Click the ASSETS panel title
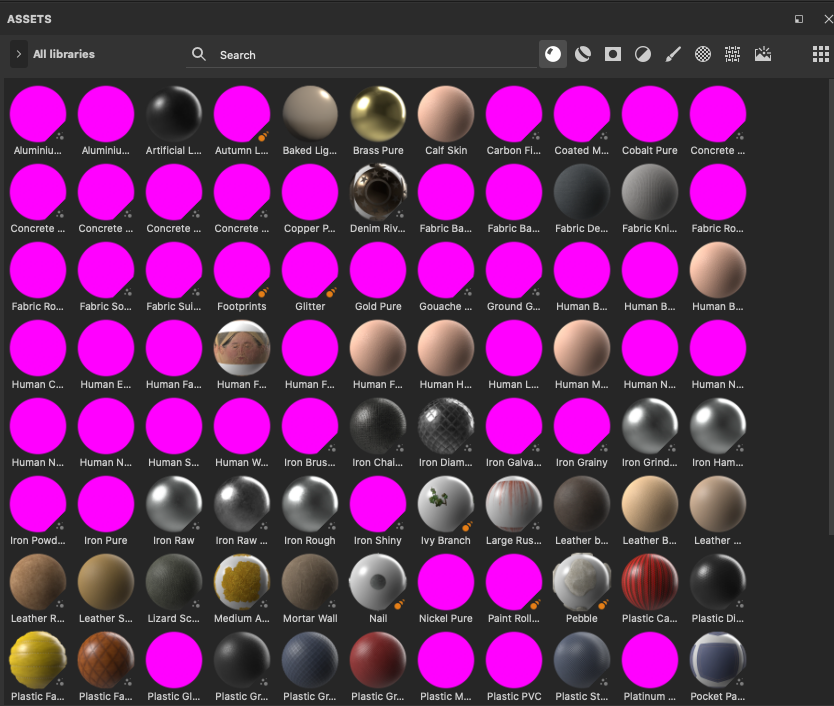The width and height of the screenshot is (834, 706). (x=29, y=18)
